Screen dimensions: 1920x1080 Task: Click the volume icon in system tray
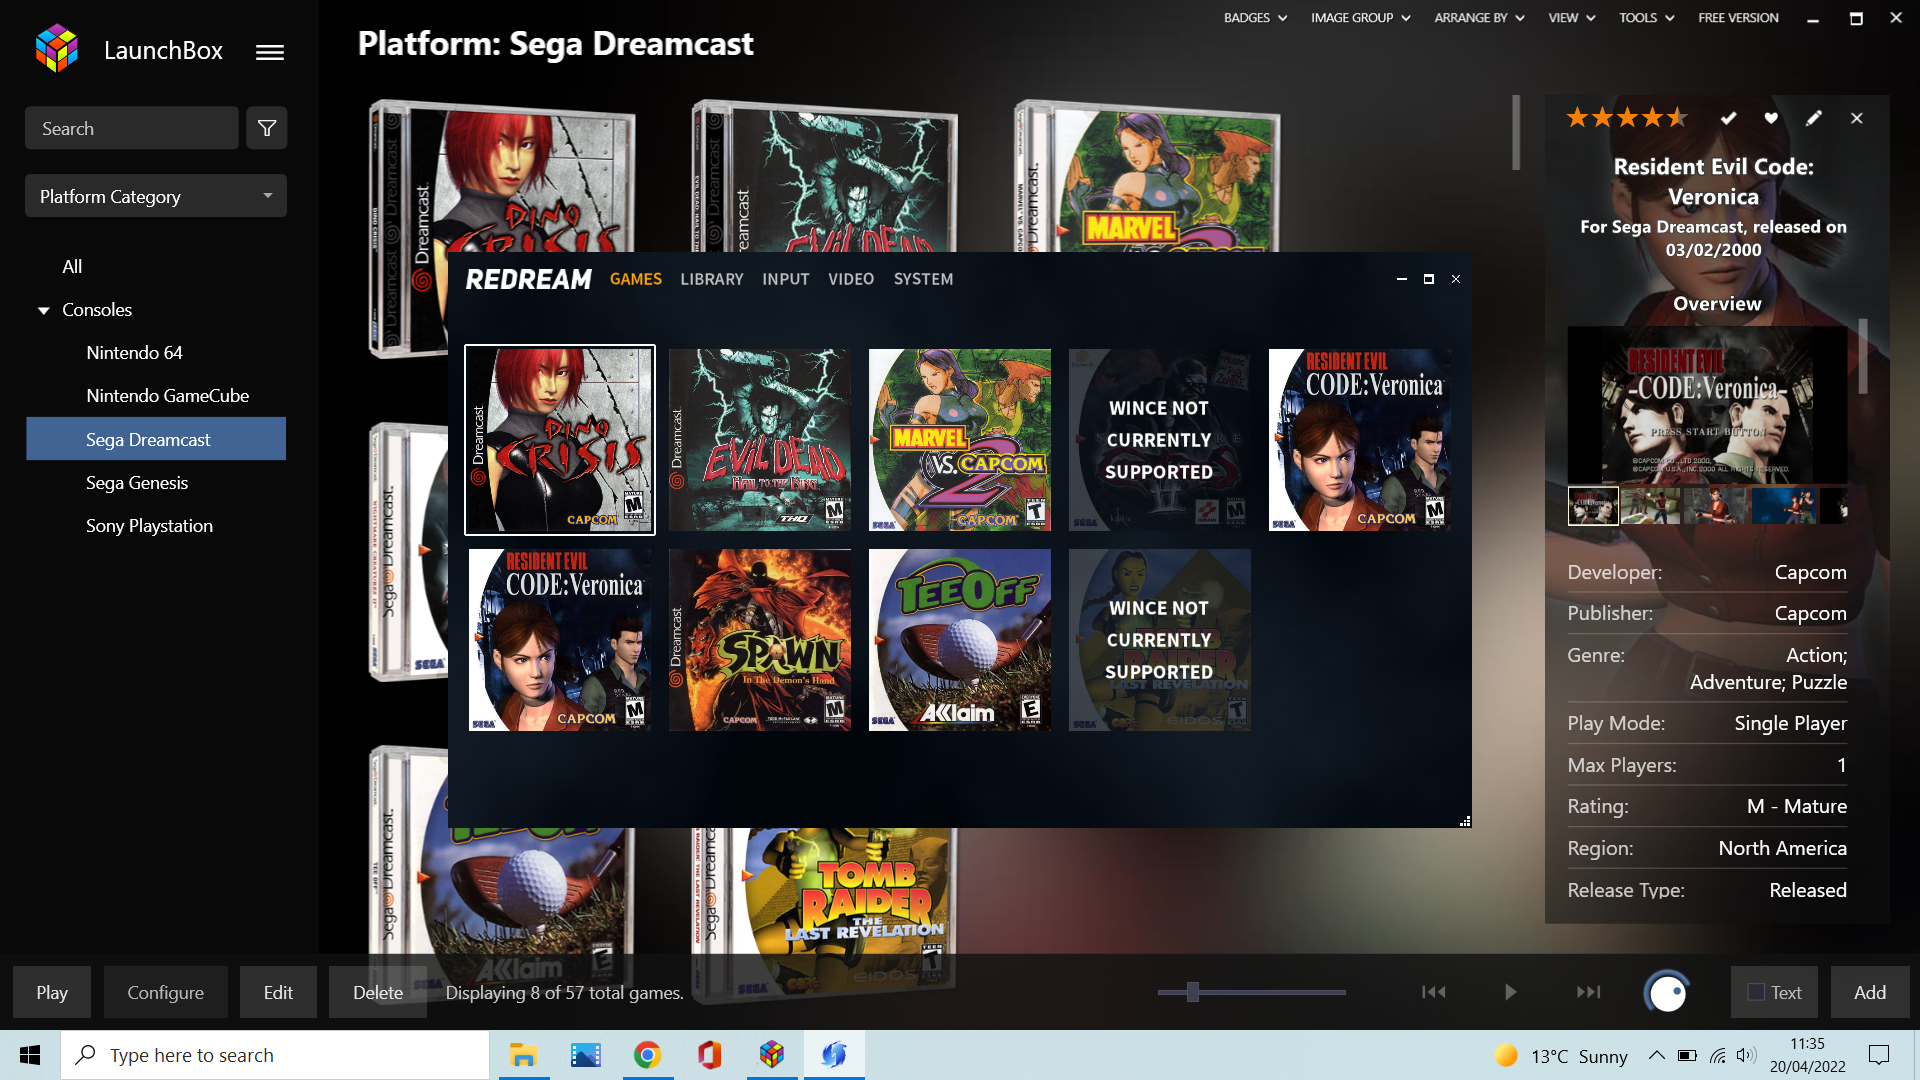point(1746,1055)
